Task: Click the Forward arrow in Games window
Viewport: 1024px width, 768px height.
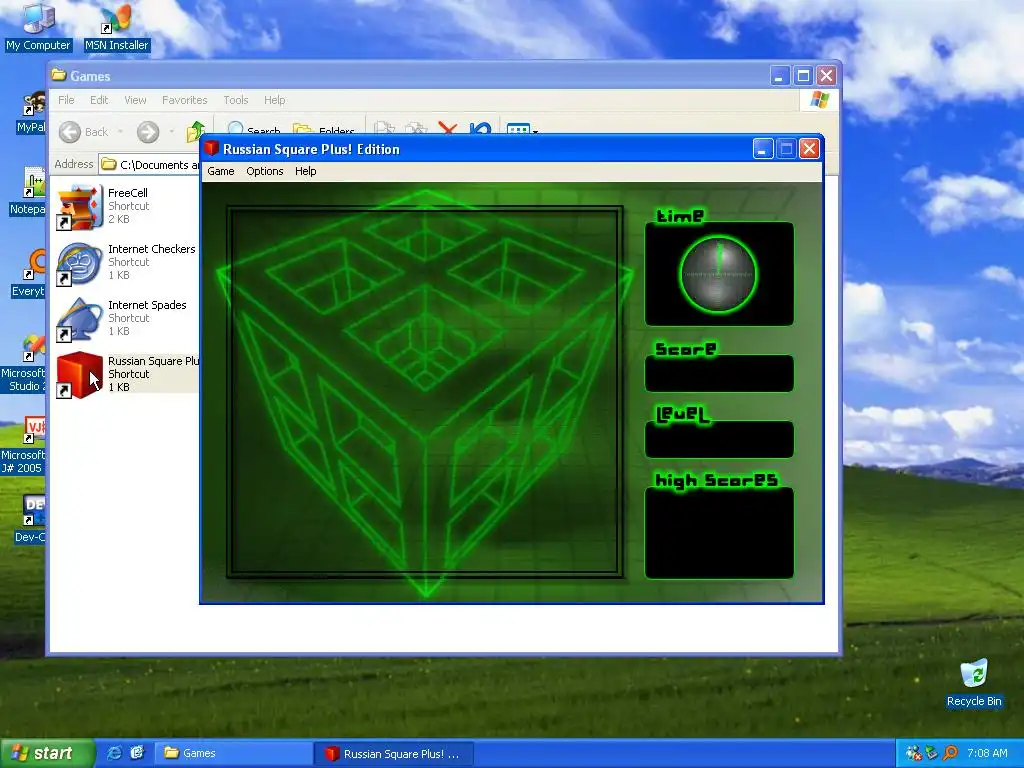Action: (148, 132)
